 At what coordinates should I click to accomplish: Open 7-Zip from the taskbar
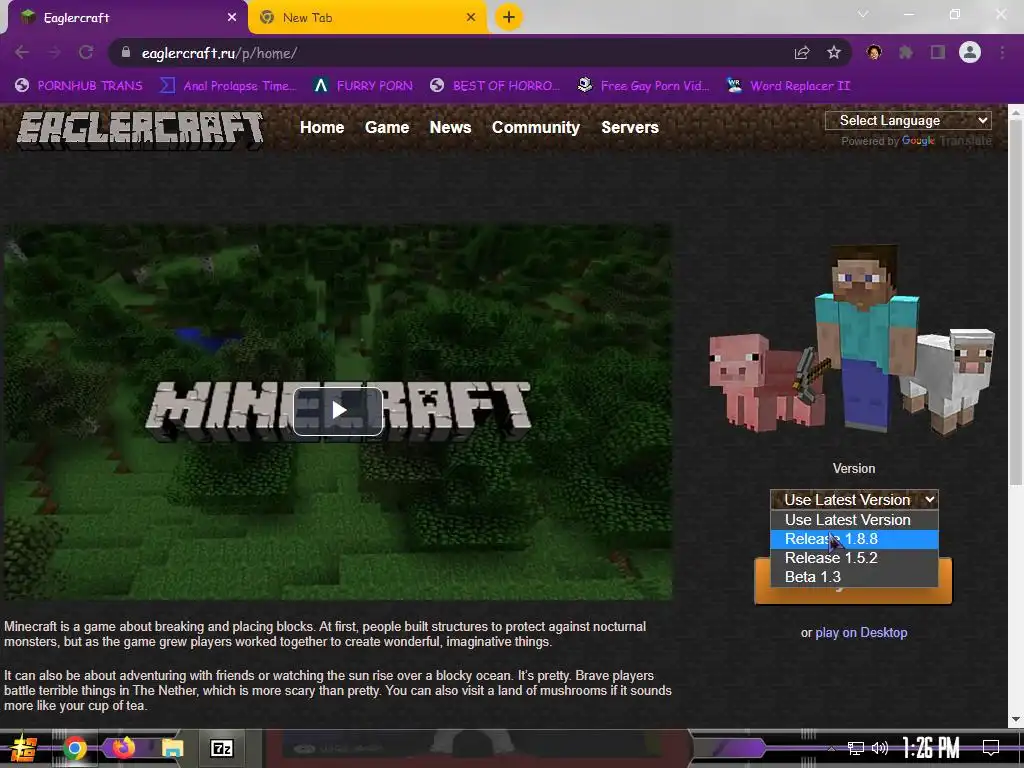click(221, 748)
